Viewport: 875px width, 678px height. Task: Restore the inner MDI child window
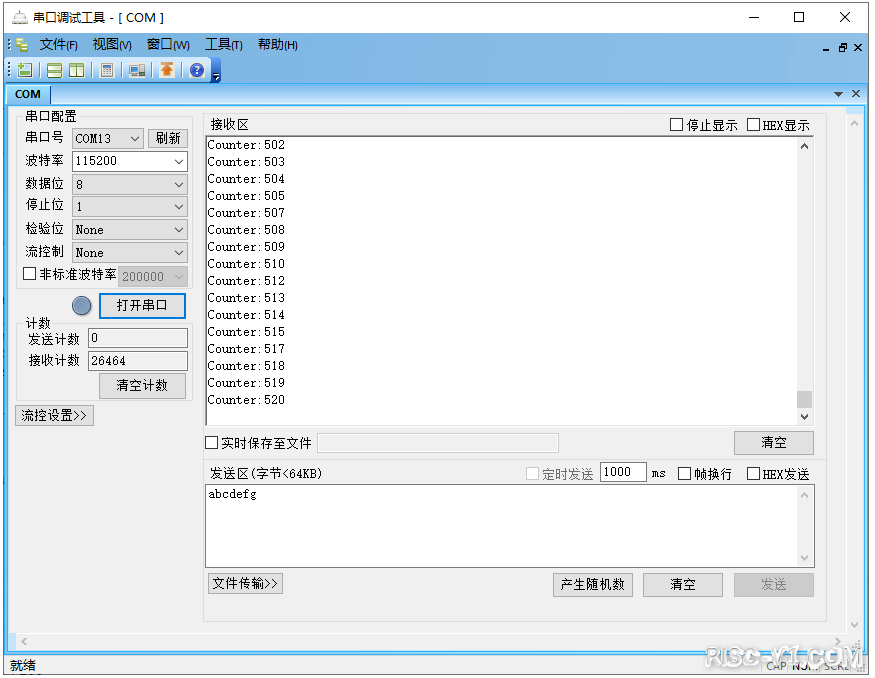(843, 48)
